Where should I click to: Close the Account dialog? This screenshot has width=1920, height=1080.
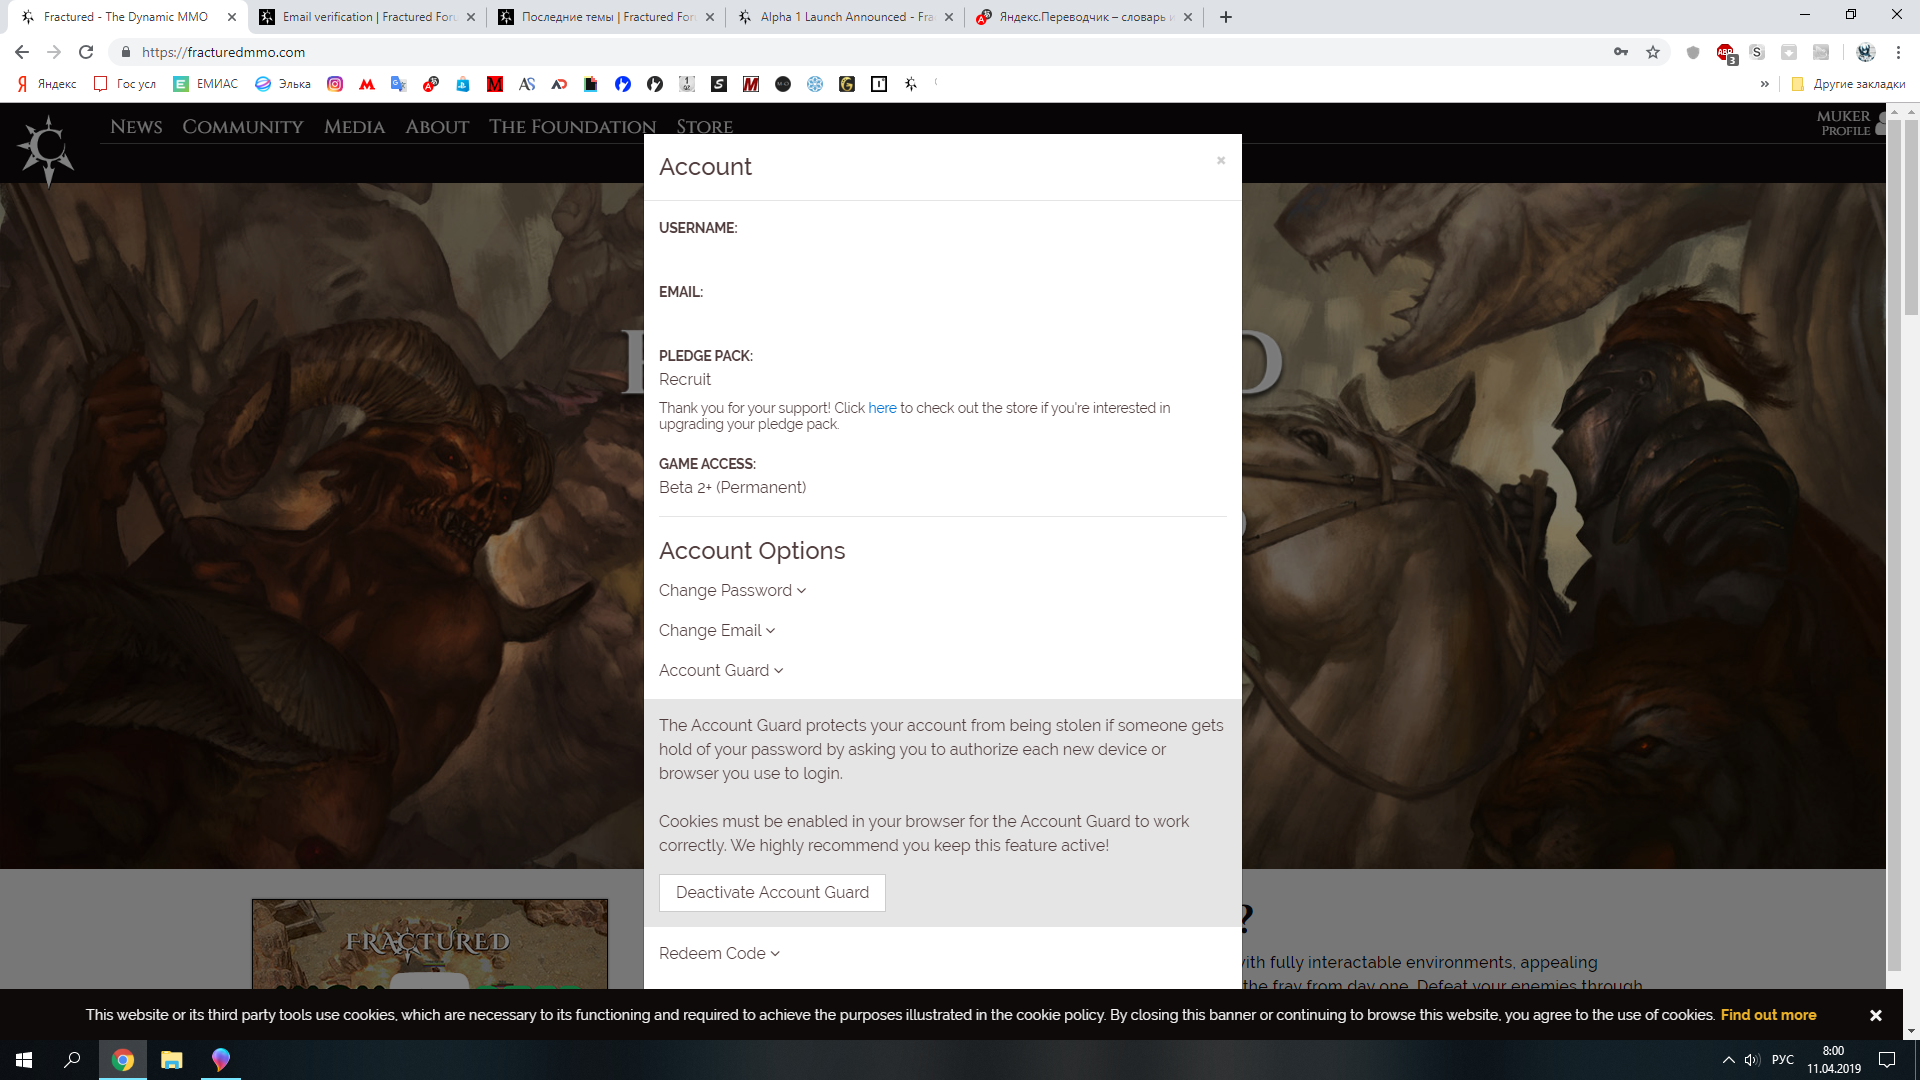point(1221,161)
